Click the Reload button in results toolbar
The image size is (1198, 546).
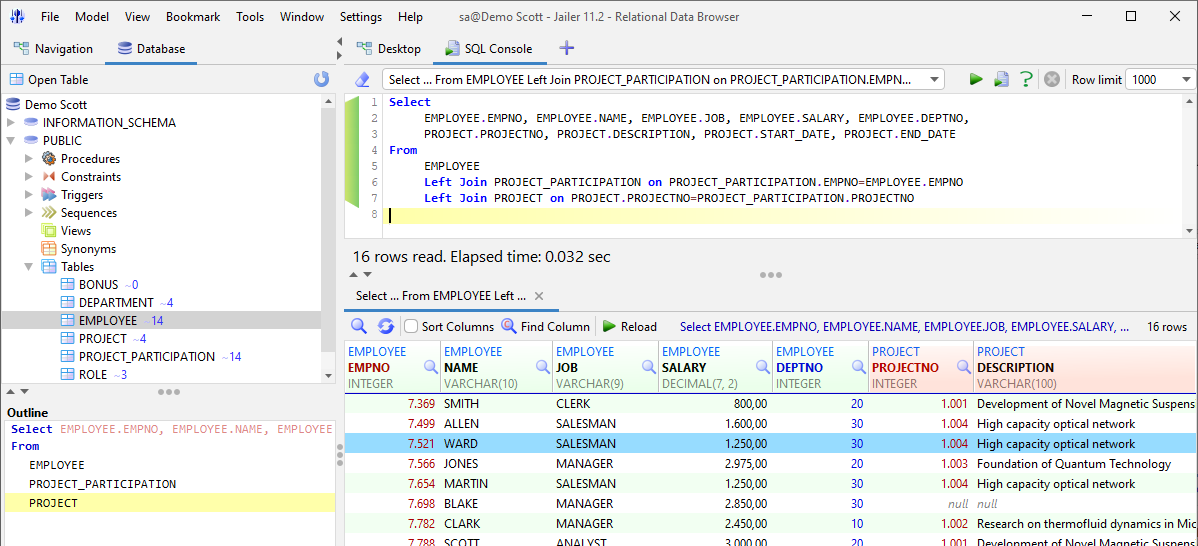pos(630,326)
